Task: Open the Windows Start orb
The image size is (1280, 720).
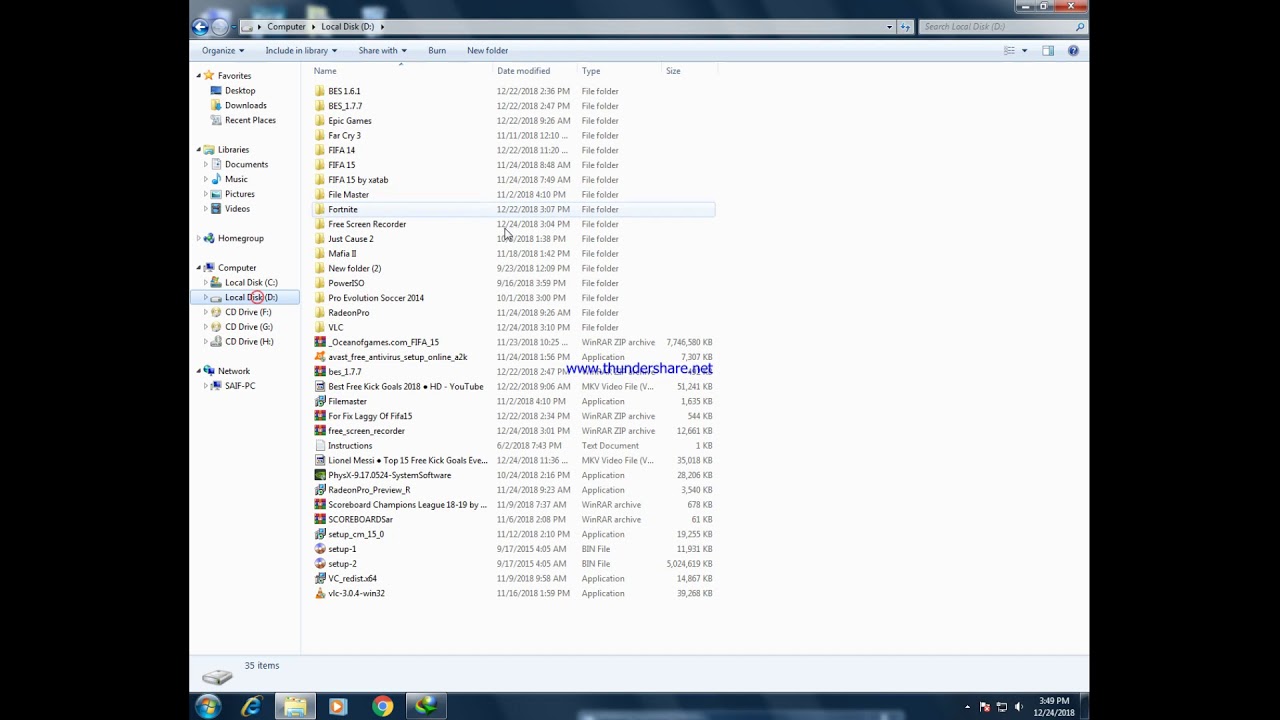Action: (x=208, y=706)
